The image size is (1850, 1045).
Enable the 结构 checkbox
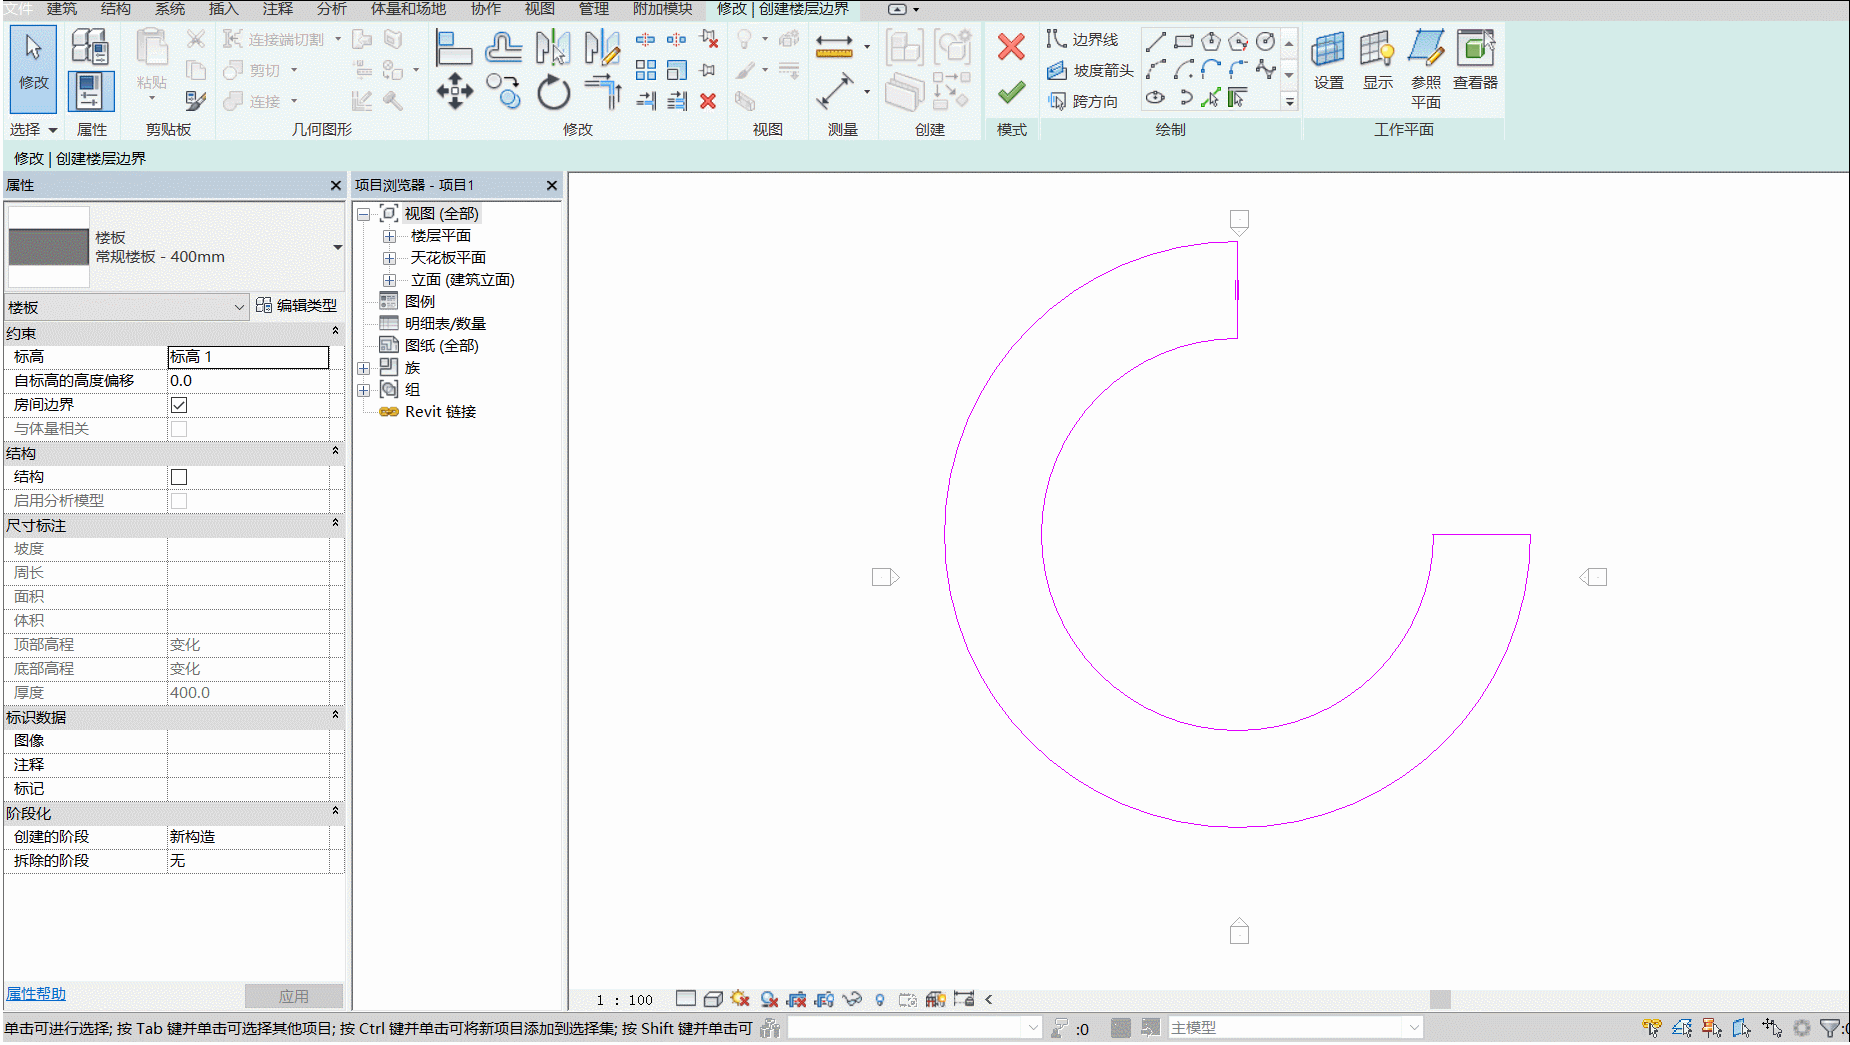[x=179, y=477]
